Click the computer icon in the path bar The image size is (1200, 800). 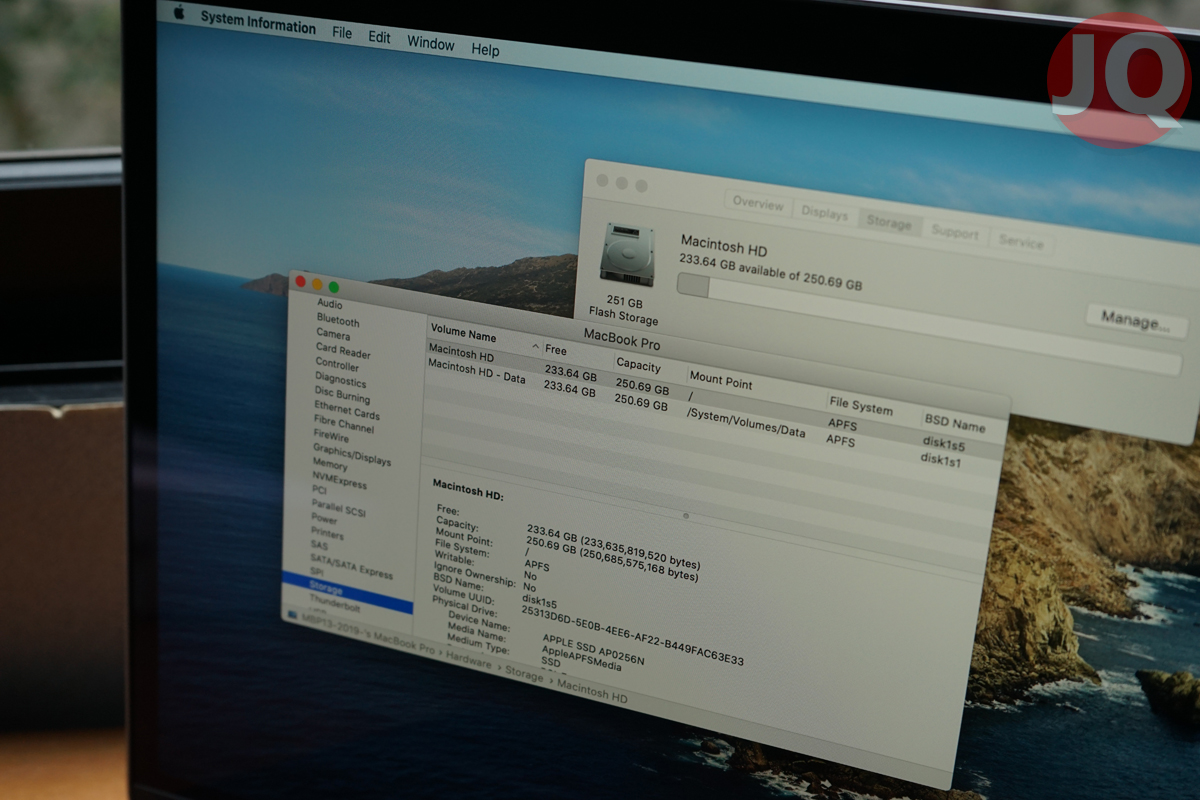292,614
